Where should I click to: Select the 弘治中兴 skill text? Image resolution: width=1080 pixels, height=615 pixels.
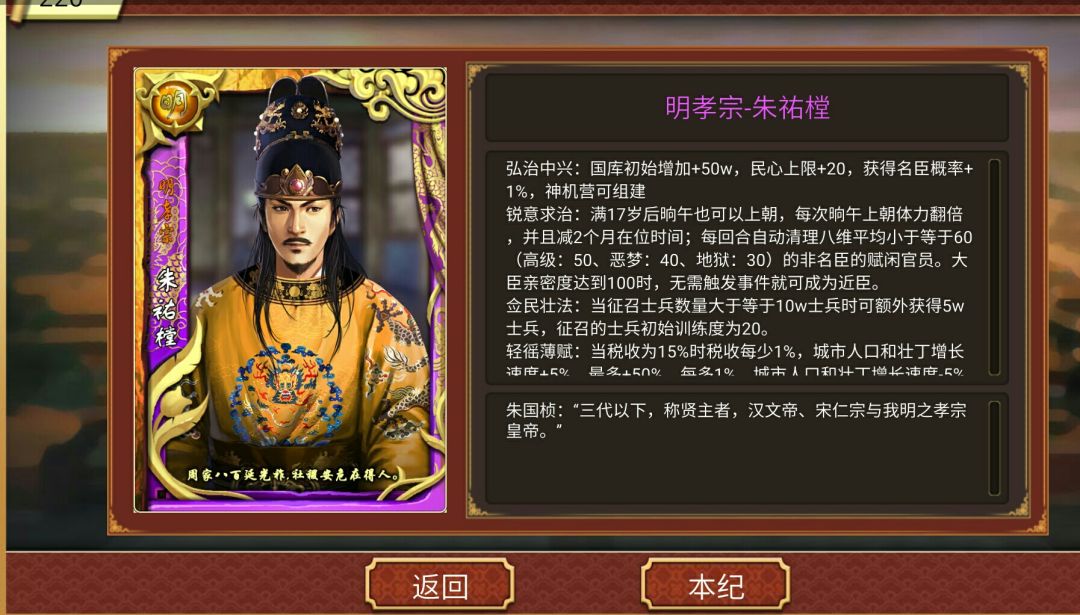[740, 180]
